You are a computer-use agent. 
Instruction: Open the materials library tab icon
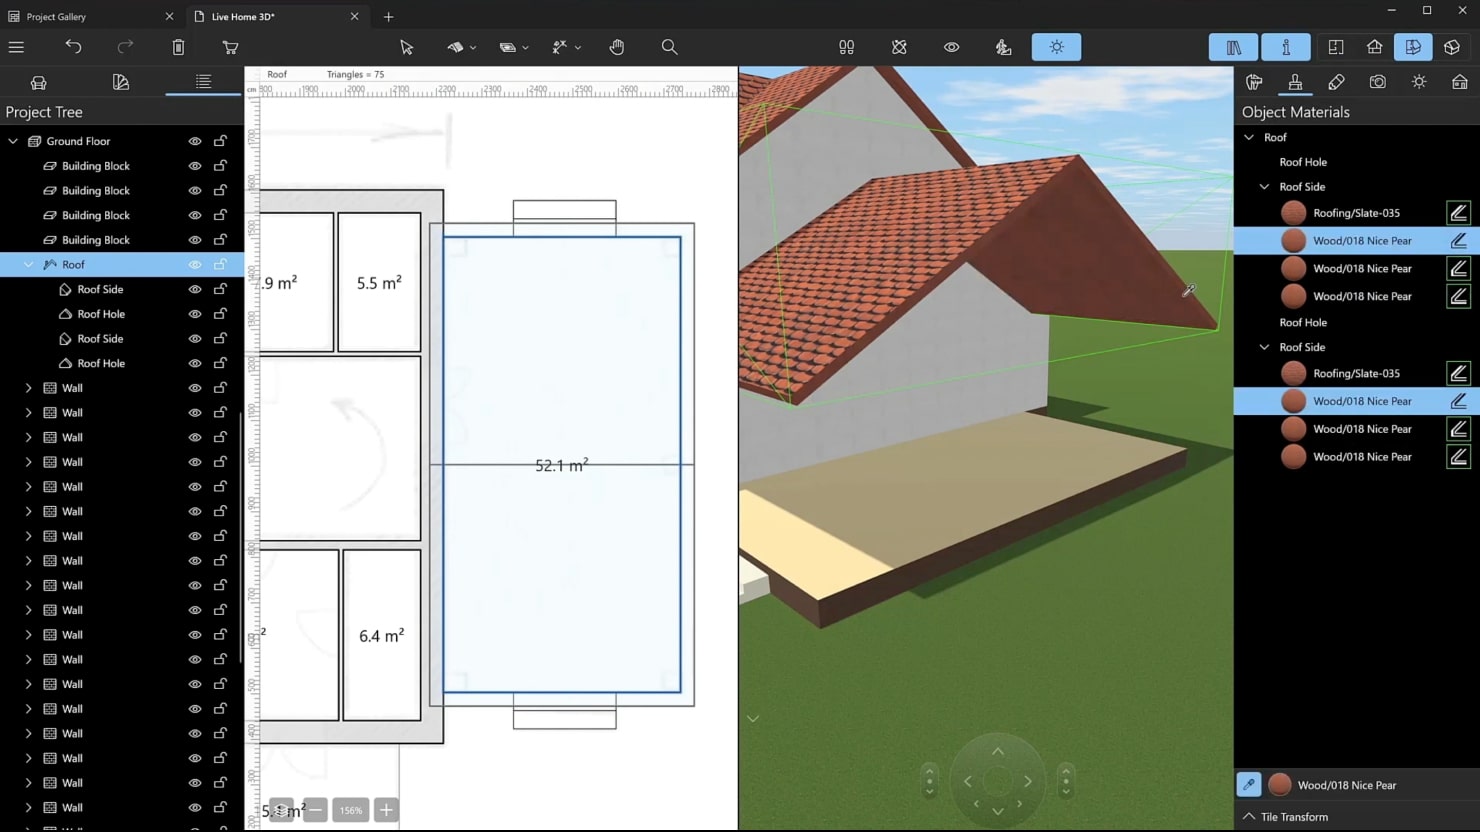(121, 82)
